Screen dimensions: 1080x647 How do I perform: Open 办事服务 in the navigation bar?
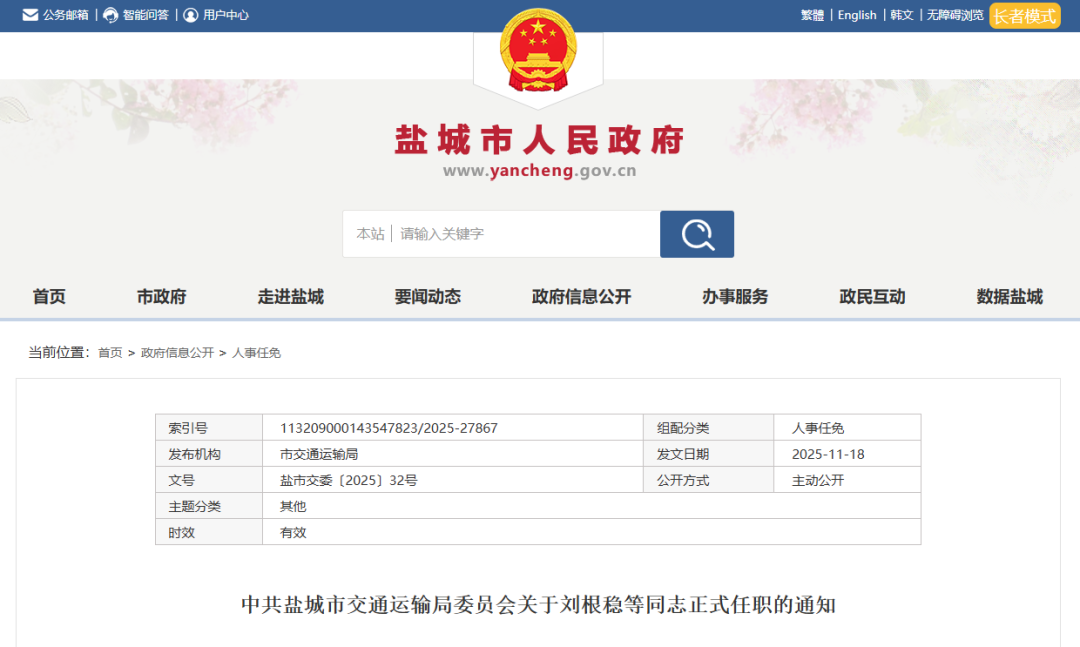tap(735, 297)
